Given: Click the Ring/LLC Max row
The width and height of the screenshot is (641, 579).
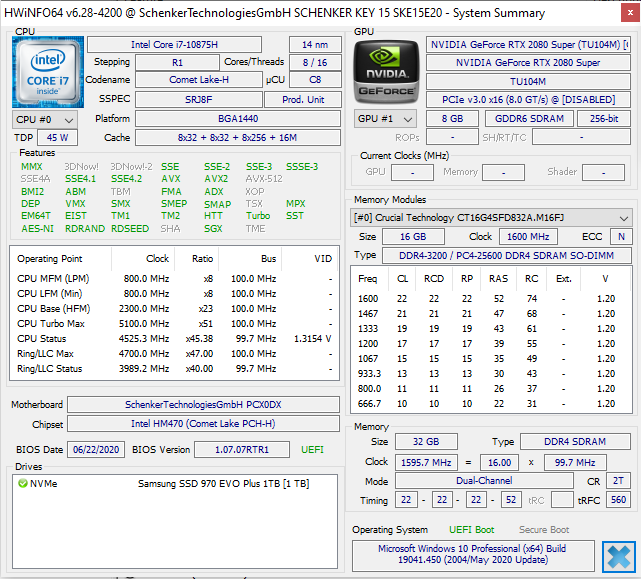Looking at the screenshot, I should click(x=175, y=353).
